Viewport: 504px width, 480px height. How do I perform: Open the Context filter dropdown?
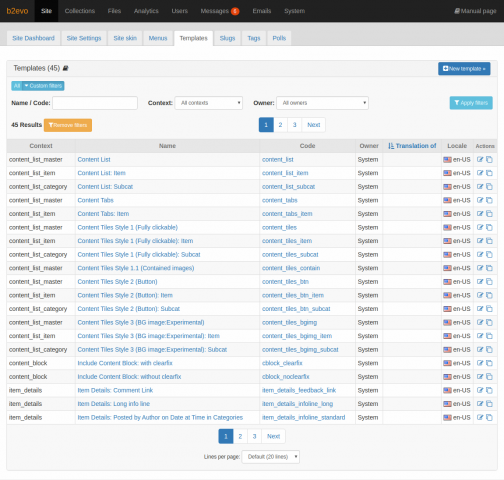pos(209,103)
